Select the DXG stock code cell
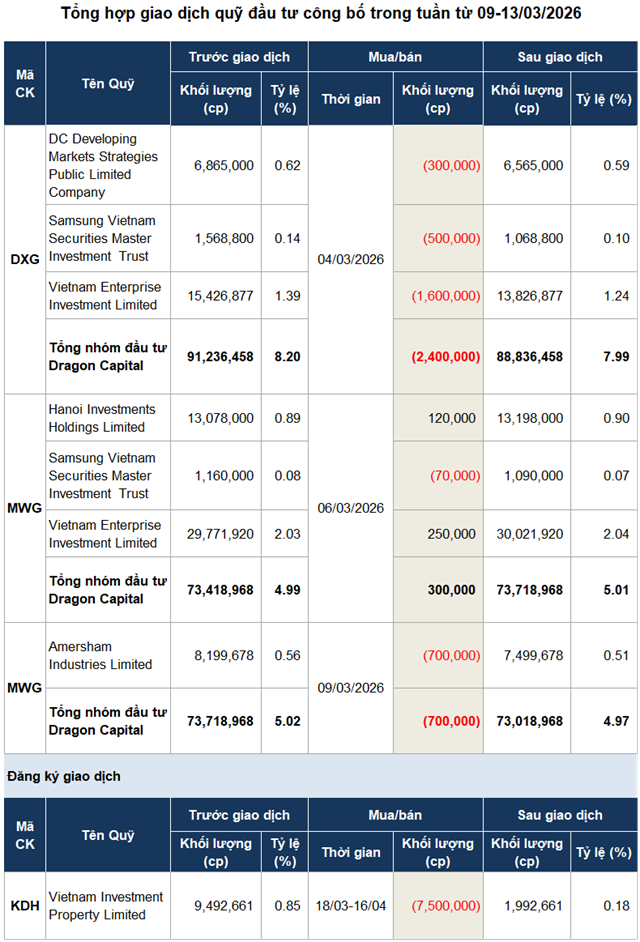 click(x=24, y=258)
